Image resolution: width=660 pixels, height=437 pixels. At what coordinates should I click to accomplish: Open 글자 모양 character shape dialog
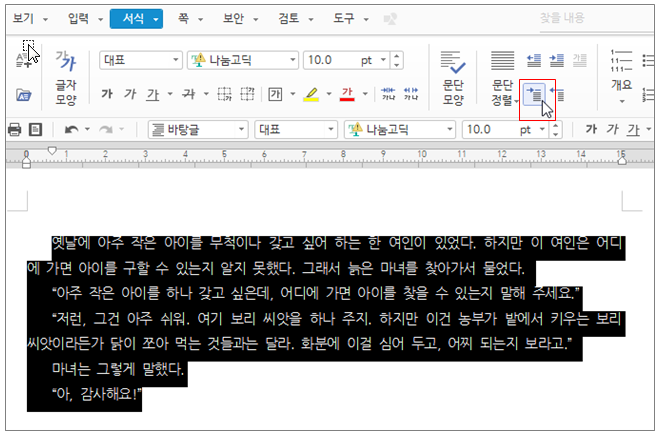pyautogui.click(x=66, y=78)
